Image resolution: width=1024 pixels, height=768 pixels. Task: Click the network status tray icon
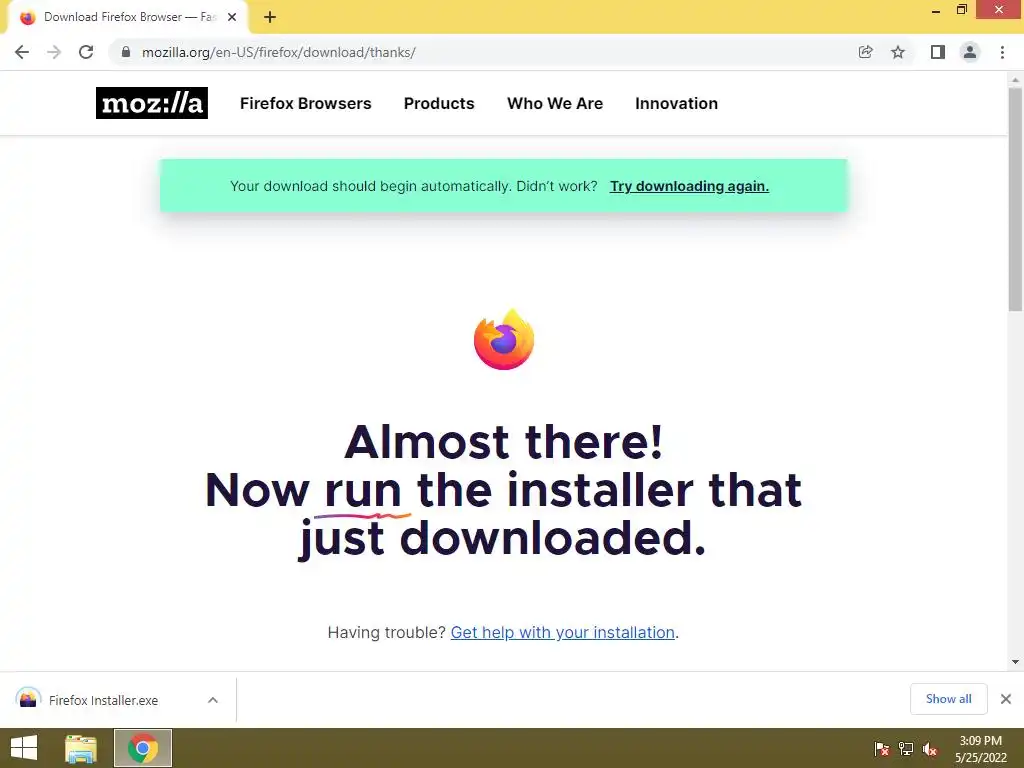[x=906, y=749]
